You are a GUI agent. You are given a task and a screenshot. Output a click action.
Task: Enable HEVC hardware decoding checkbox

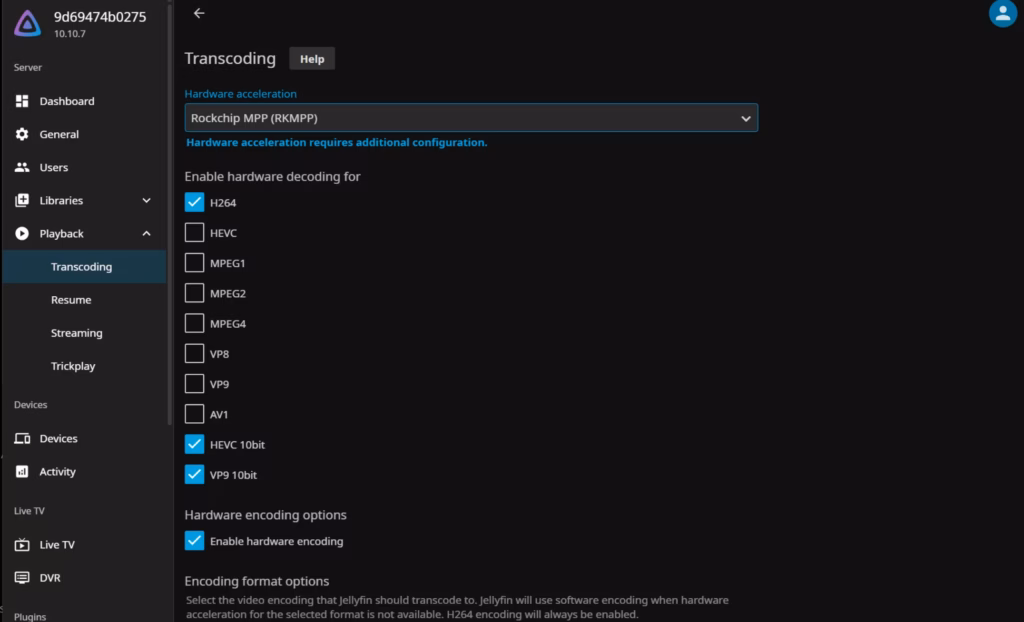tap(194, 233)
